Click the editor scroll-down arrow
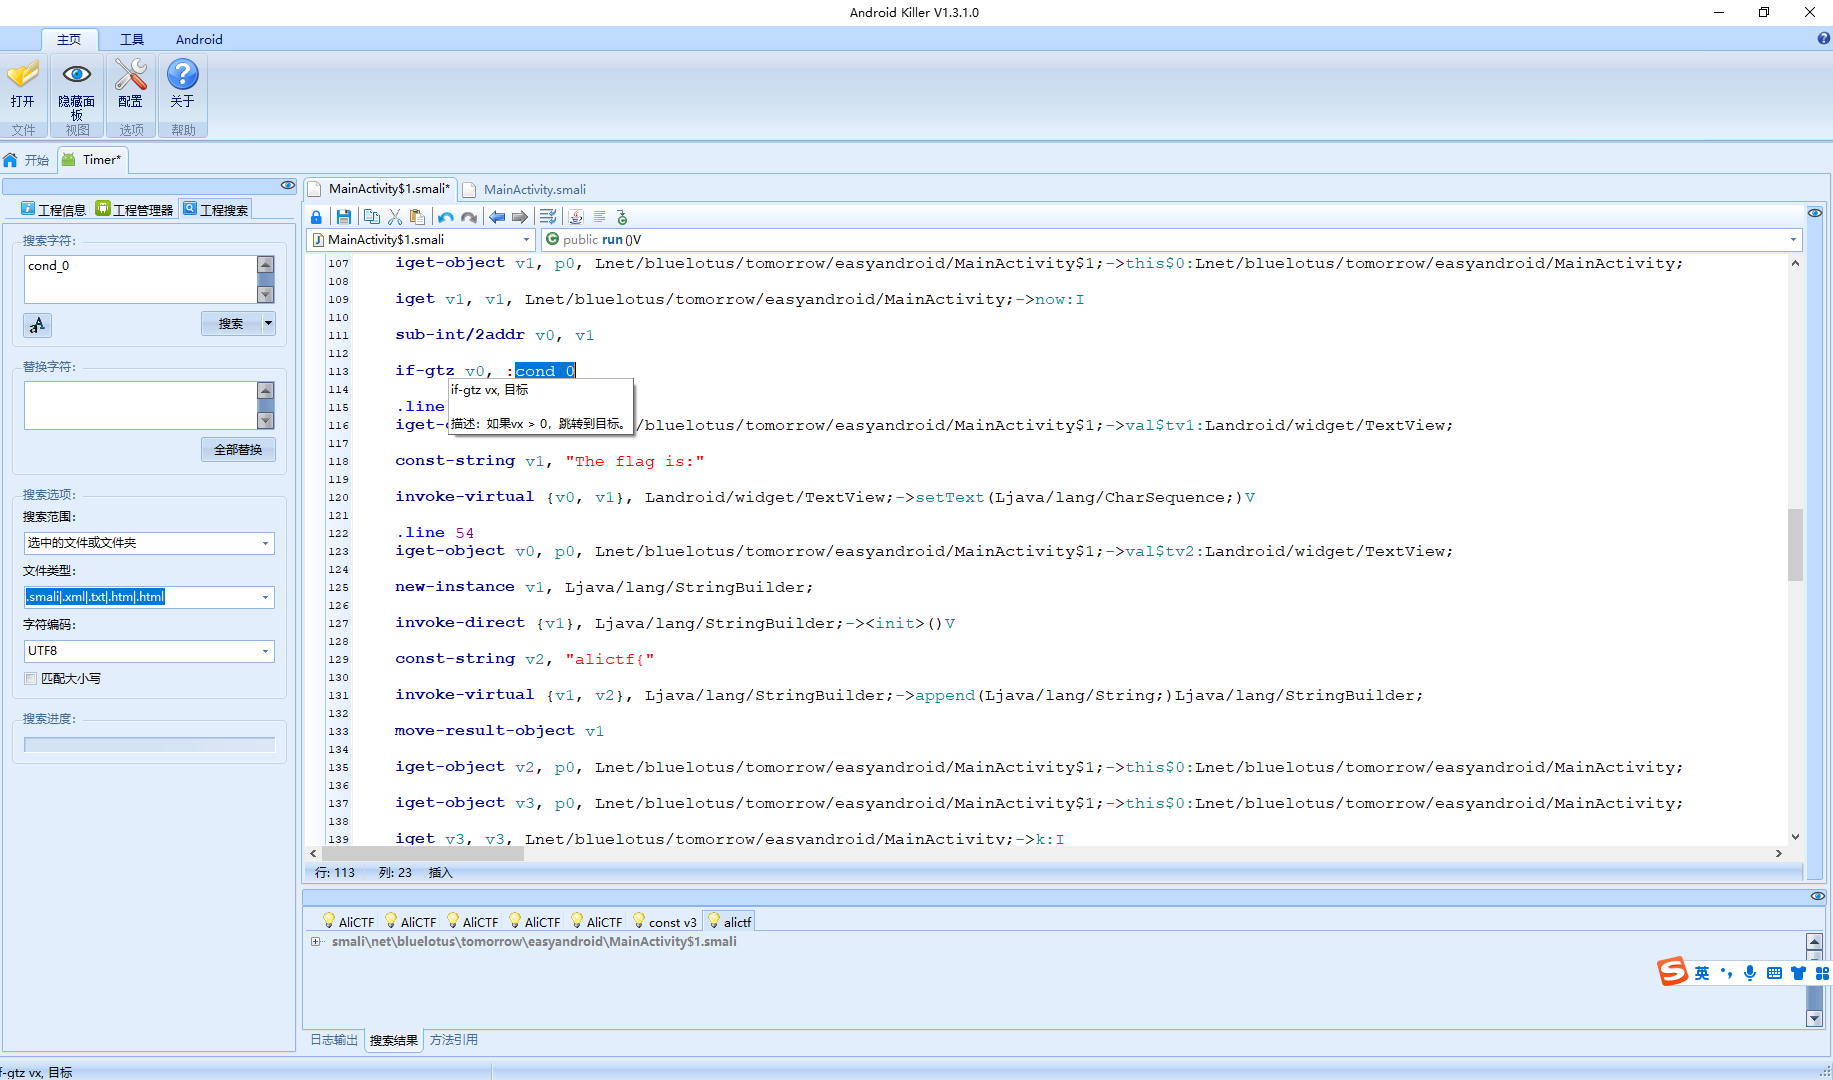 pyautogui.click(x=1795, y=837)
